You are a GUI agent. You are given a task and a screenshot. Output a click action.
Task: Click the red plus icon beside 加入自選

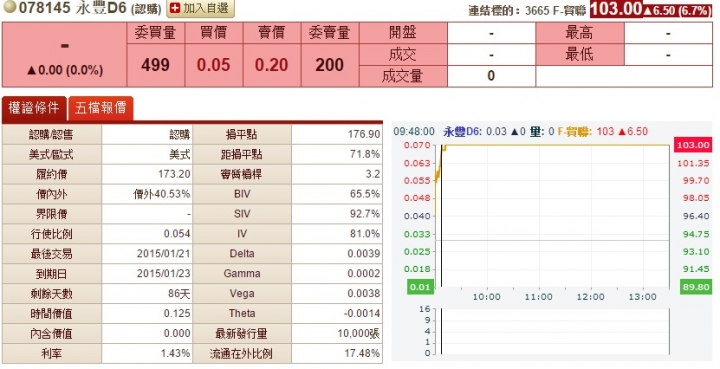[x=175, y=8]
